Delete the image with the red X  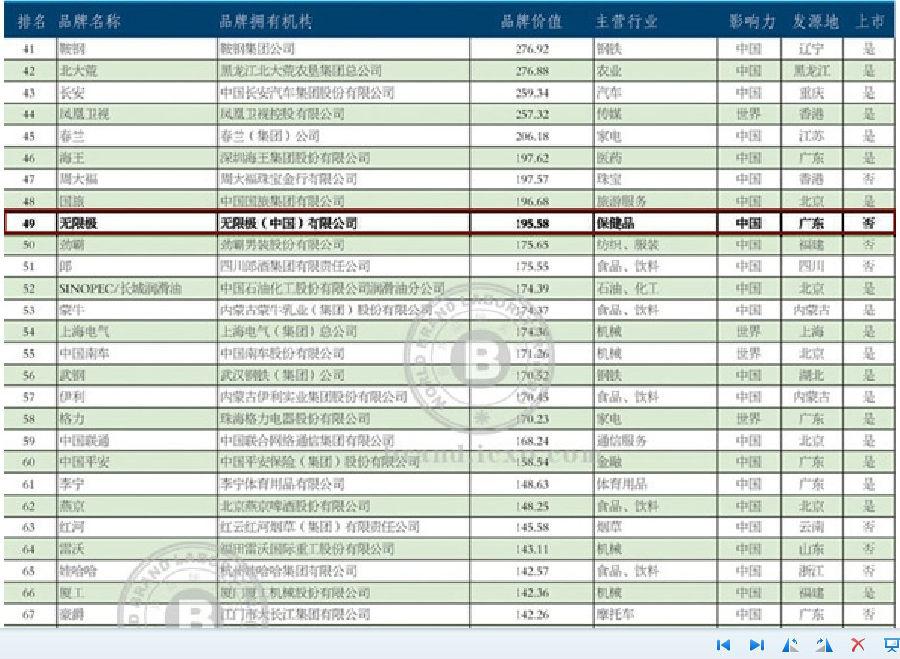[858, 645]
